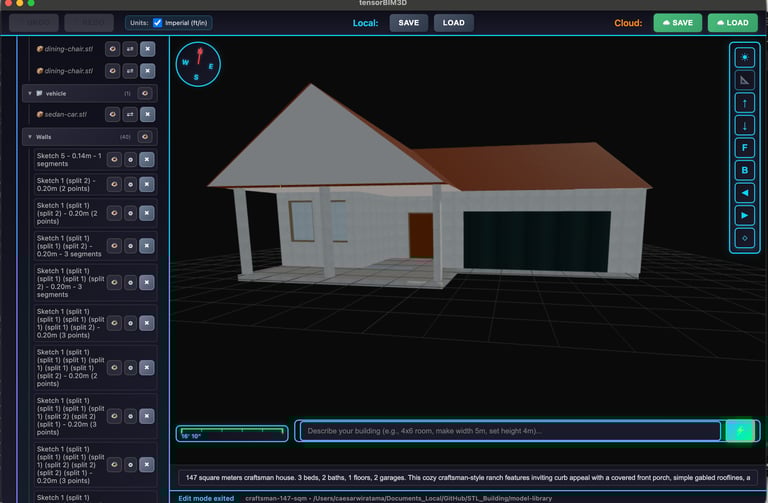Select first dining-chair.stl item
This screenshot has width=768, height=503.
click(69, 49)
